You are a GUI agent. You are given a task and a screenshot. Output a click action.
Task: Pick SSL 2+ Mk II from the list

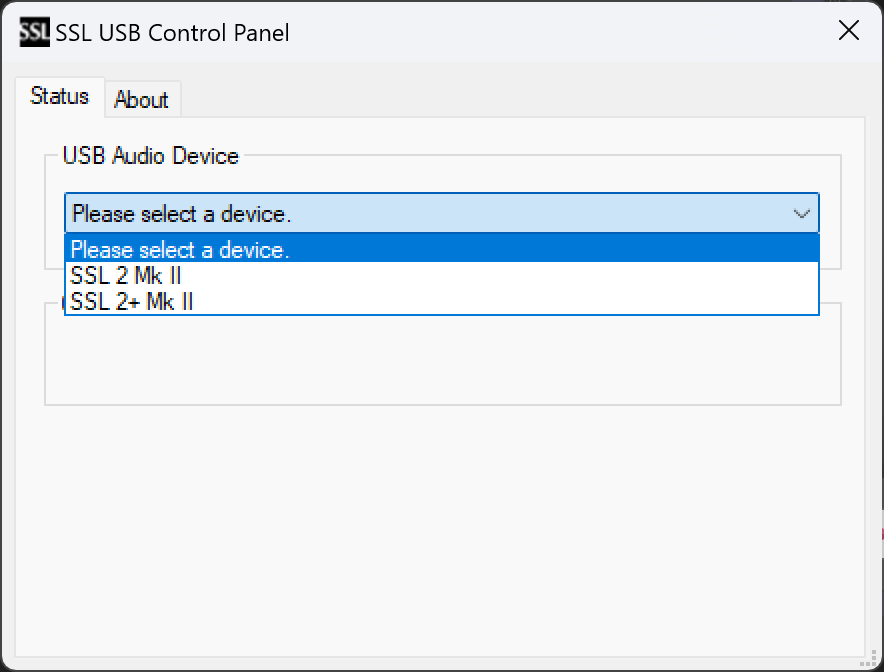point(441,301)
